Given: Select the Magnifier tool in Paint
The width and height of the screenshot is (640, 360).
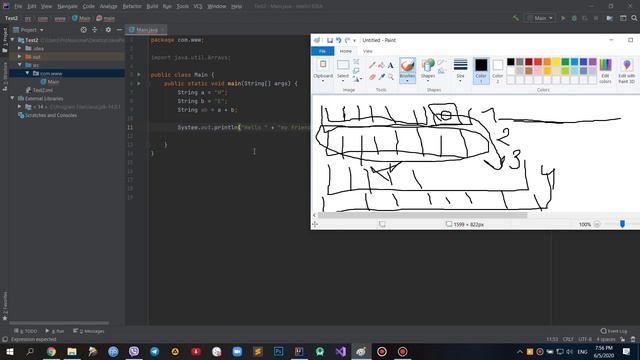Looking at the screenshot, I should [391, 77].
